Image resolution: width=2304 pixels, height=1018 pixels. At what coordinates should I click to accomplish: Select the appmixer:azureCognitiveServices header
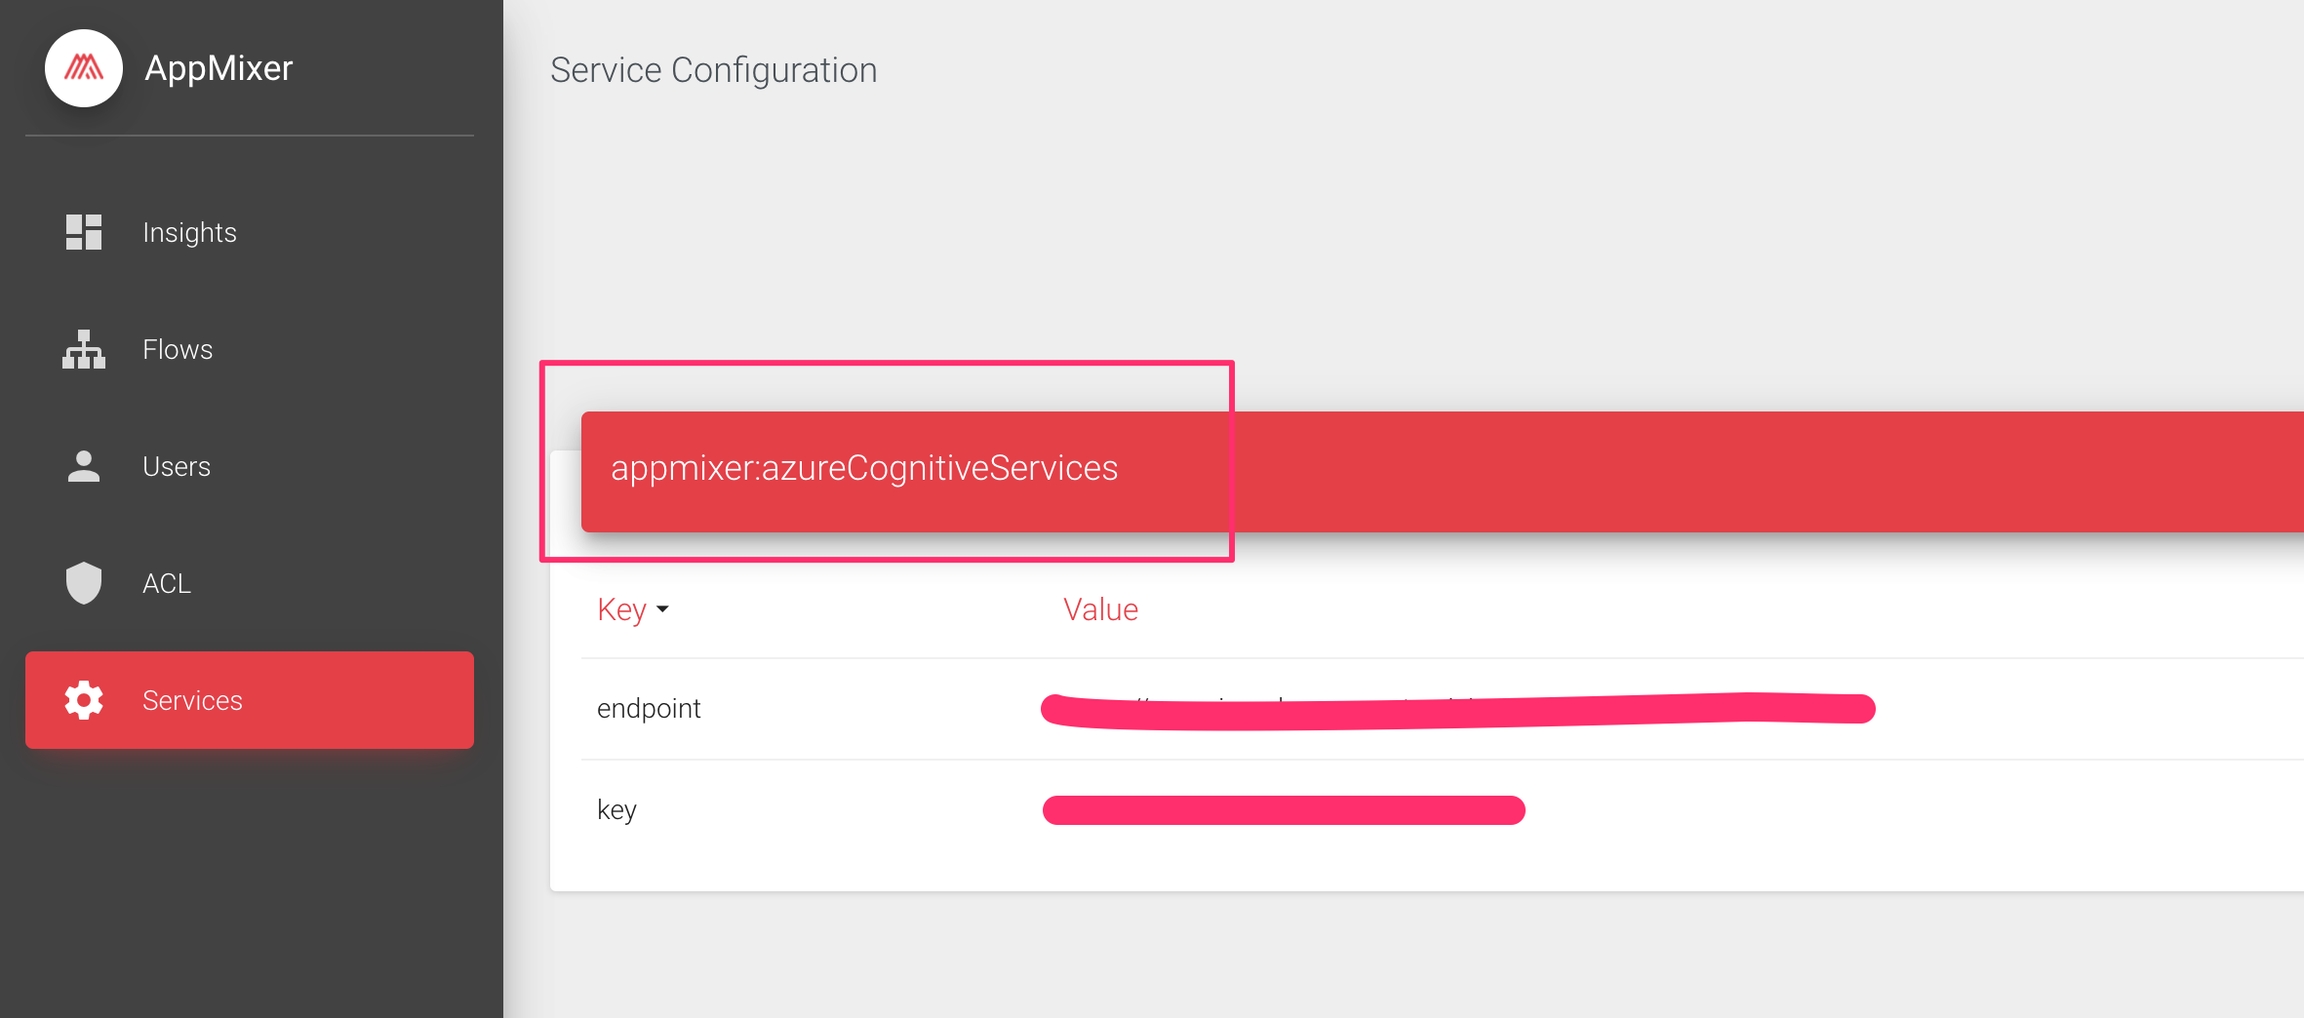tap(864, 468)
